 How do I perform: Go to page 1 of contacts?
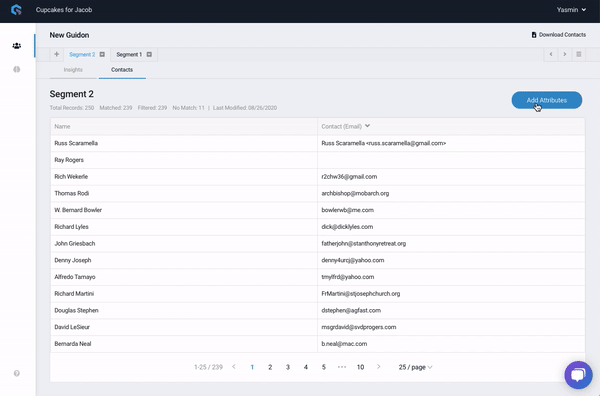pyautogui.click(x=252, y=367)
